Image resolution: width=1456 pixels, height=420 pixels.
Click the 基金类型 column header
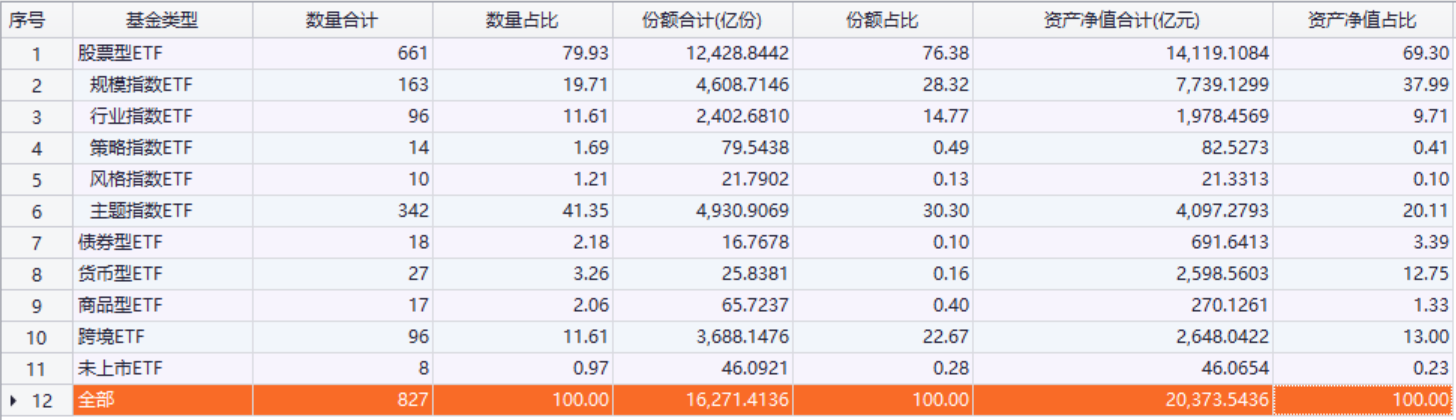162,20
